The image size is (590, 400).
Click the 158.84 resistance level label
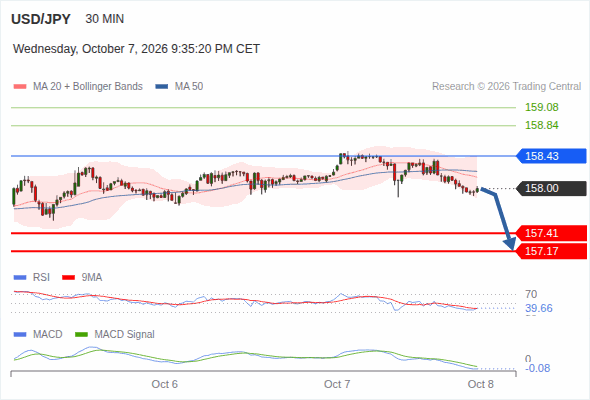(x=542, y=126)
